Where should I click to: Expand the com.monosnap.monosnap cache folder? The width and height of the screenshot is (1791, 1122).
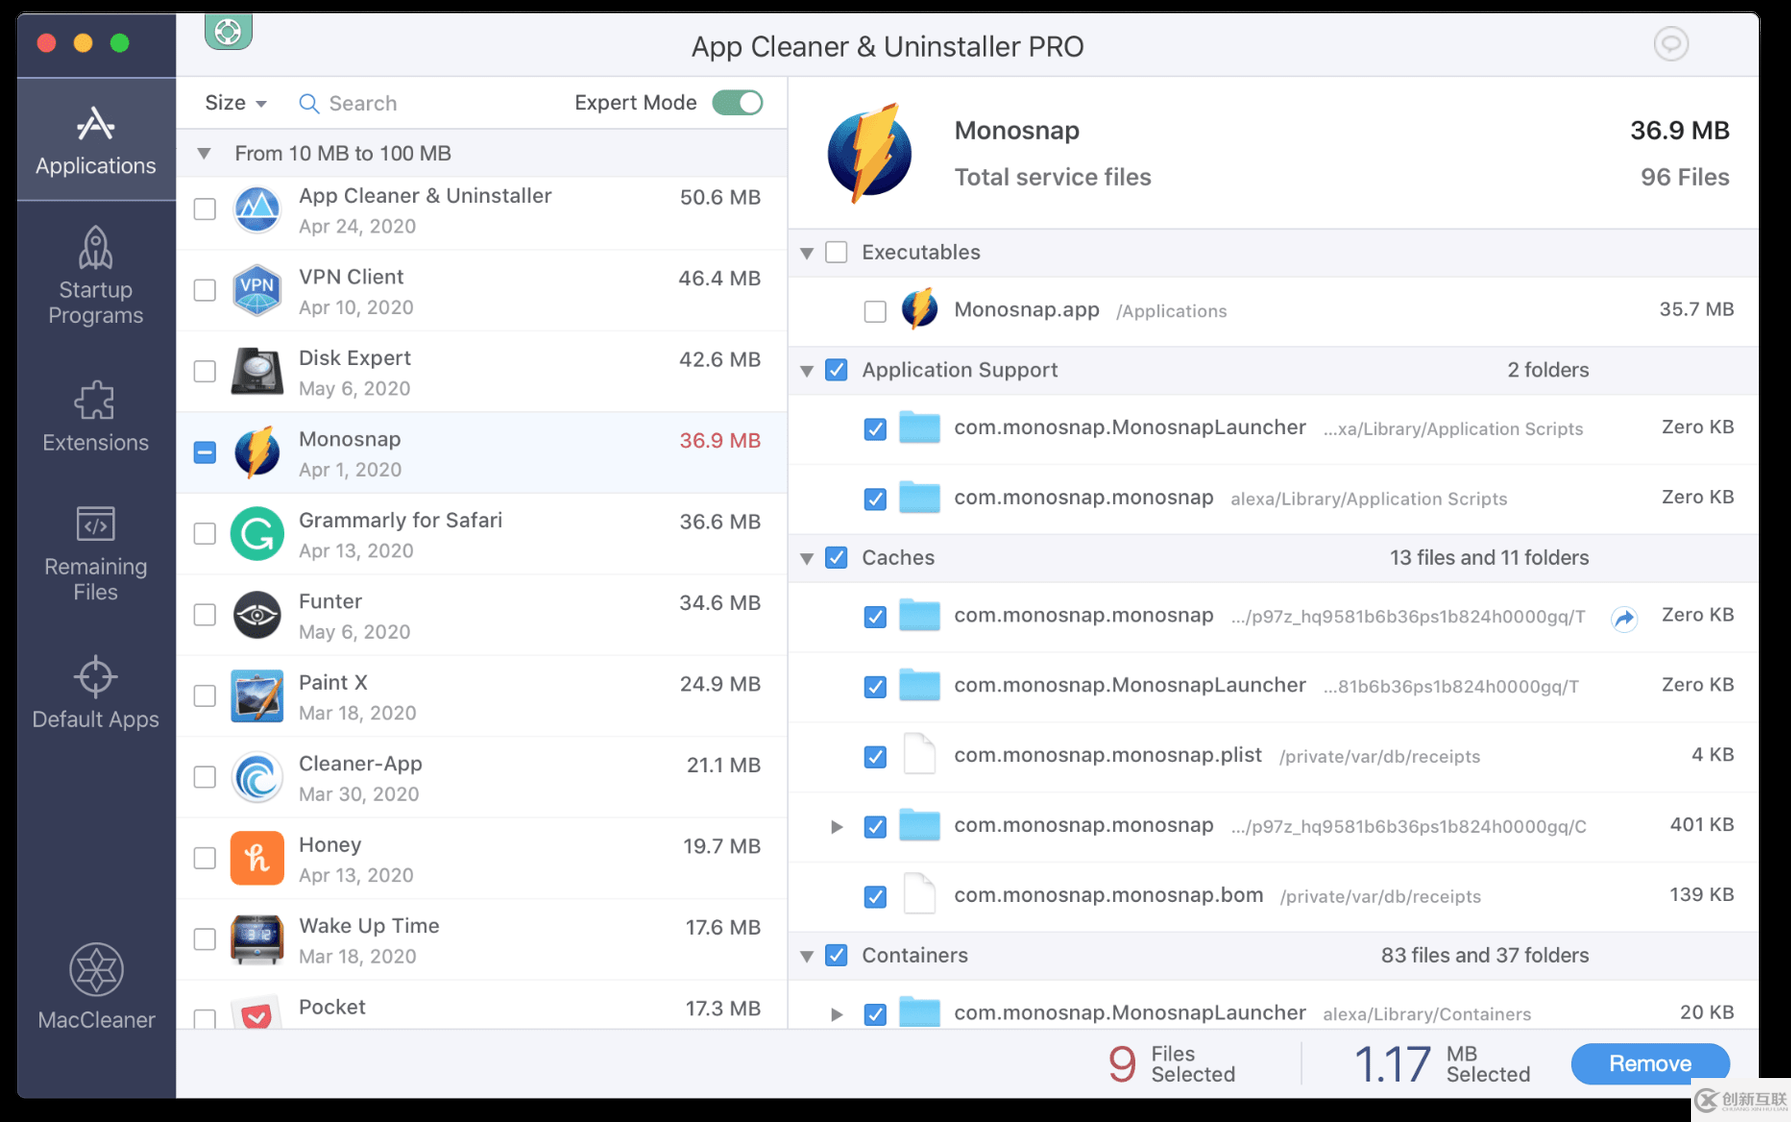coord(837,827)
